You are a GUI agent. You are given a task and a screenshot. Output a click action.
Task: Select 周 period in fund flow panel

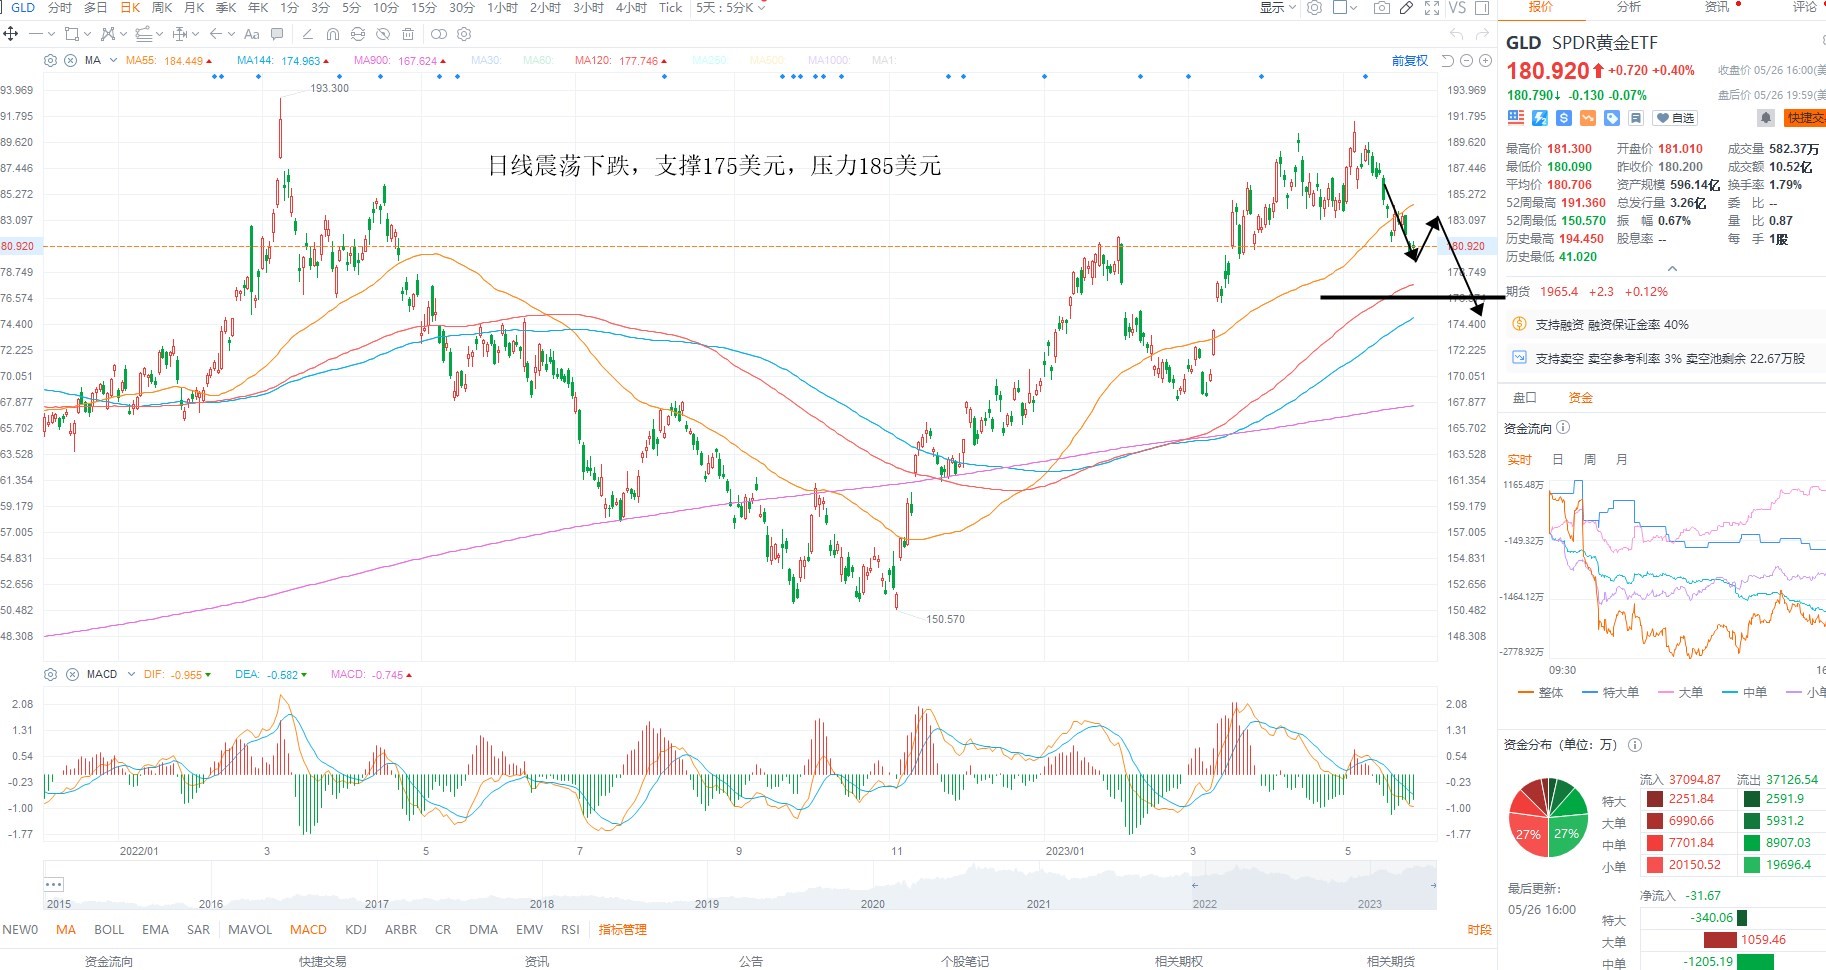1589,459
